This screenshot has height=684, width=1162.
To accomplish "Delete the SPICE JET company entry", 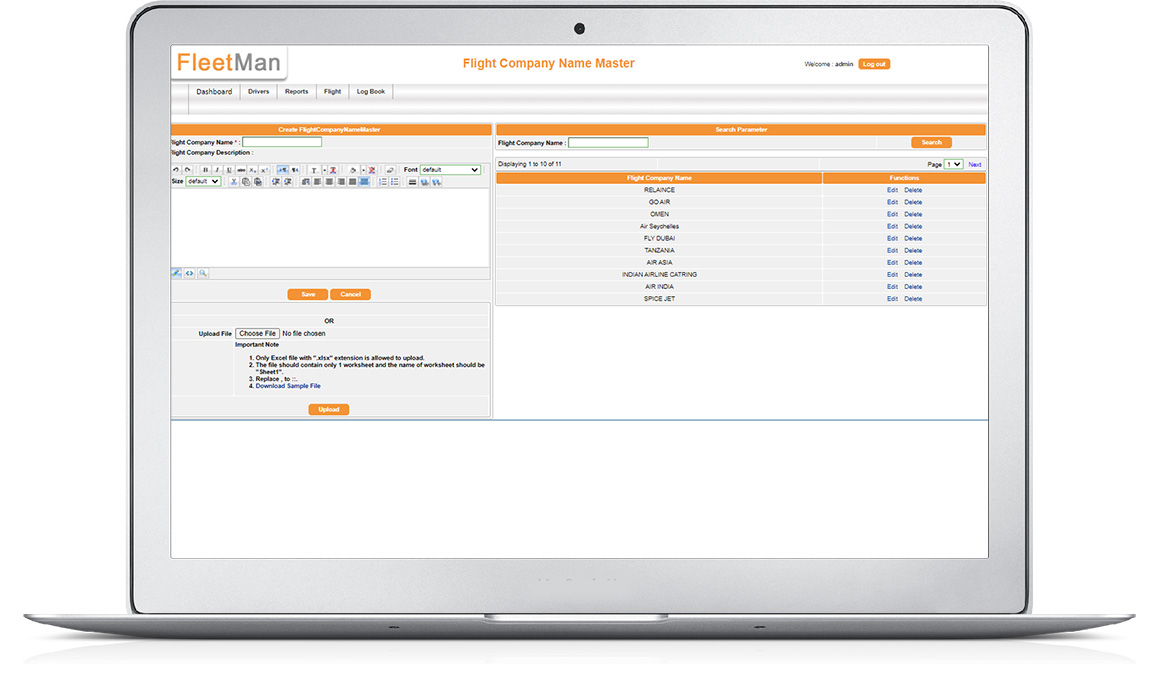I will click(913, 299).
